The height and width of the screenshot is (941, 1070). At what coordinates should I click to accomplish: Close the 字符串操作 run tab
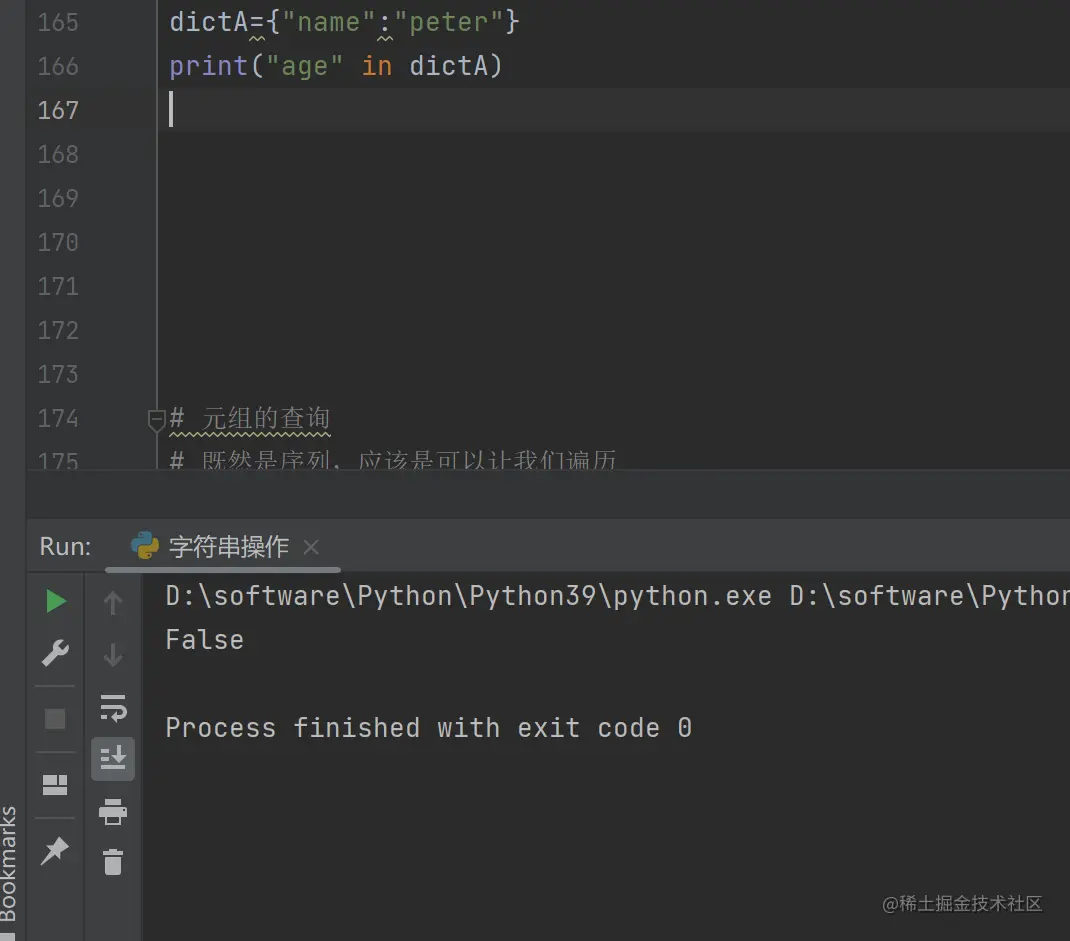click(311, 547)
